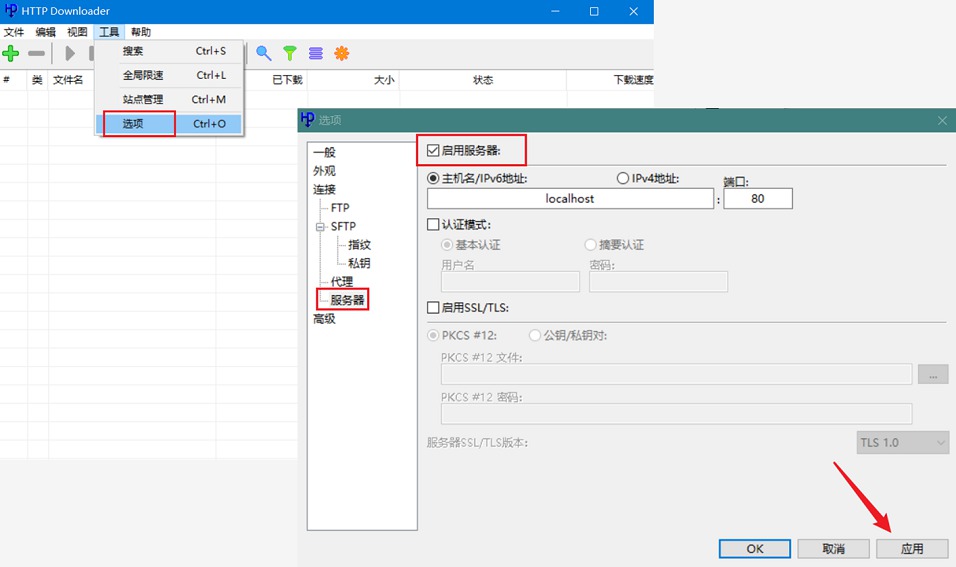Select PKCS #12 radio button

tap(433, 336)
